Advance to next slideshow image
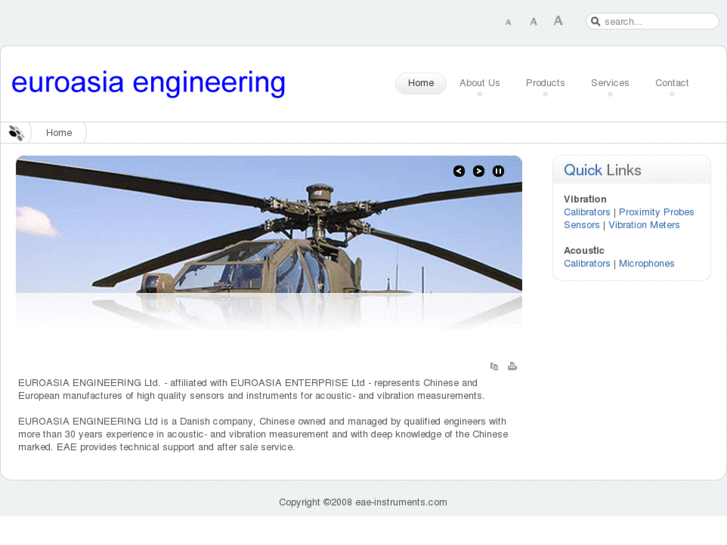 click(x=478, y=171)
